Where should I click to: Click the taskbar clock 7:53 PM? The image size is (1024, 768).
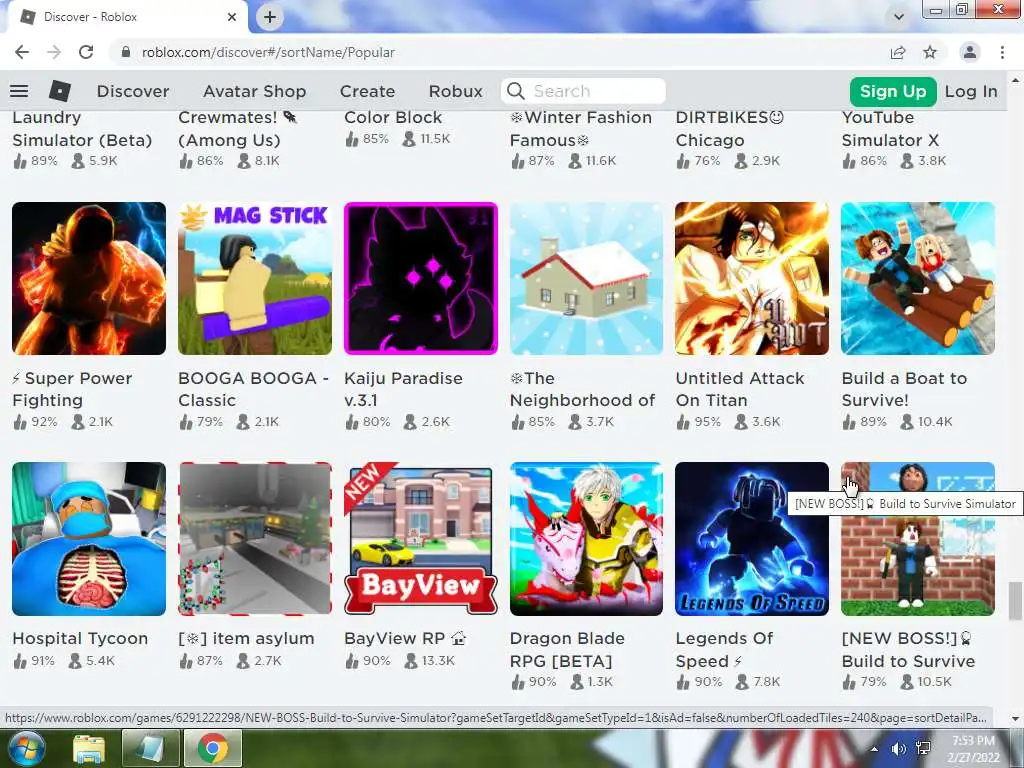[x=973, y=741]
